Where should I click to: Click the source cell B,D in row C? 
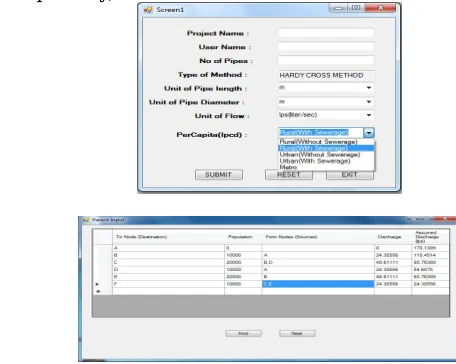coord(318,262)
